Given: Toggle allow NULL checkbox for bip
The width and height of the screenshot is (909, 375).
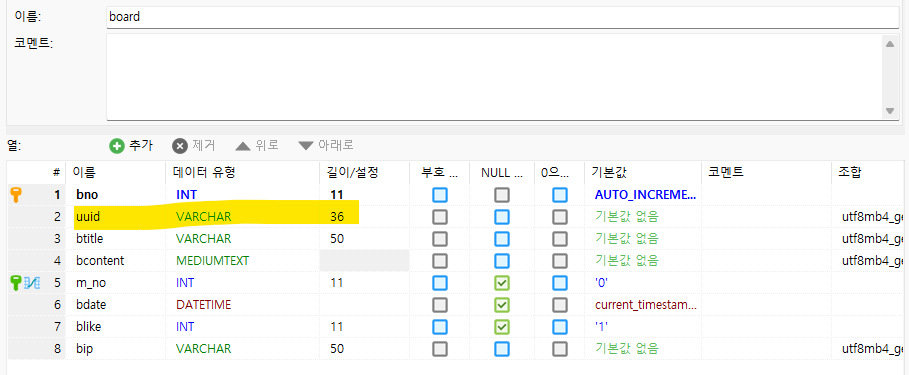Looking at the screenshot, I should pos(502,349).
